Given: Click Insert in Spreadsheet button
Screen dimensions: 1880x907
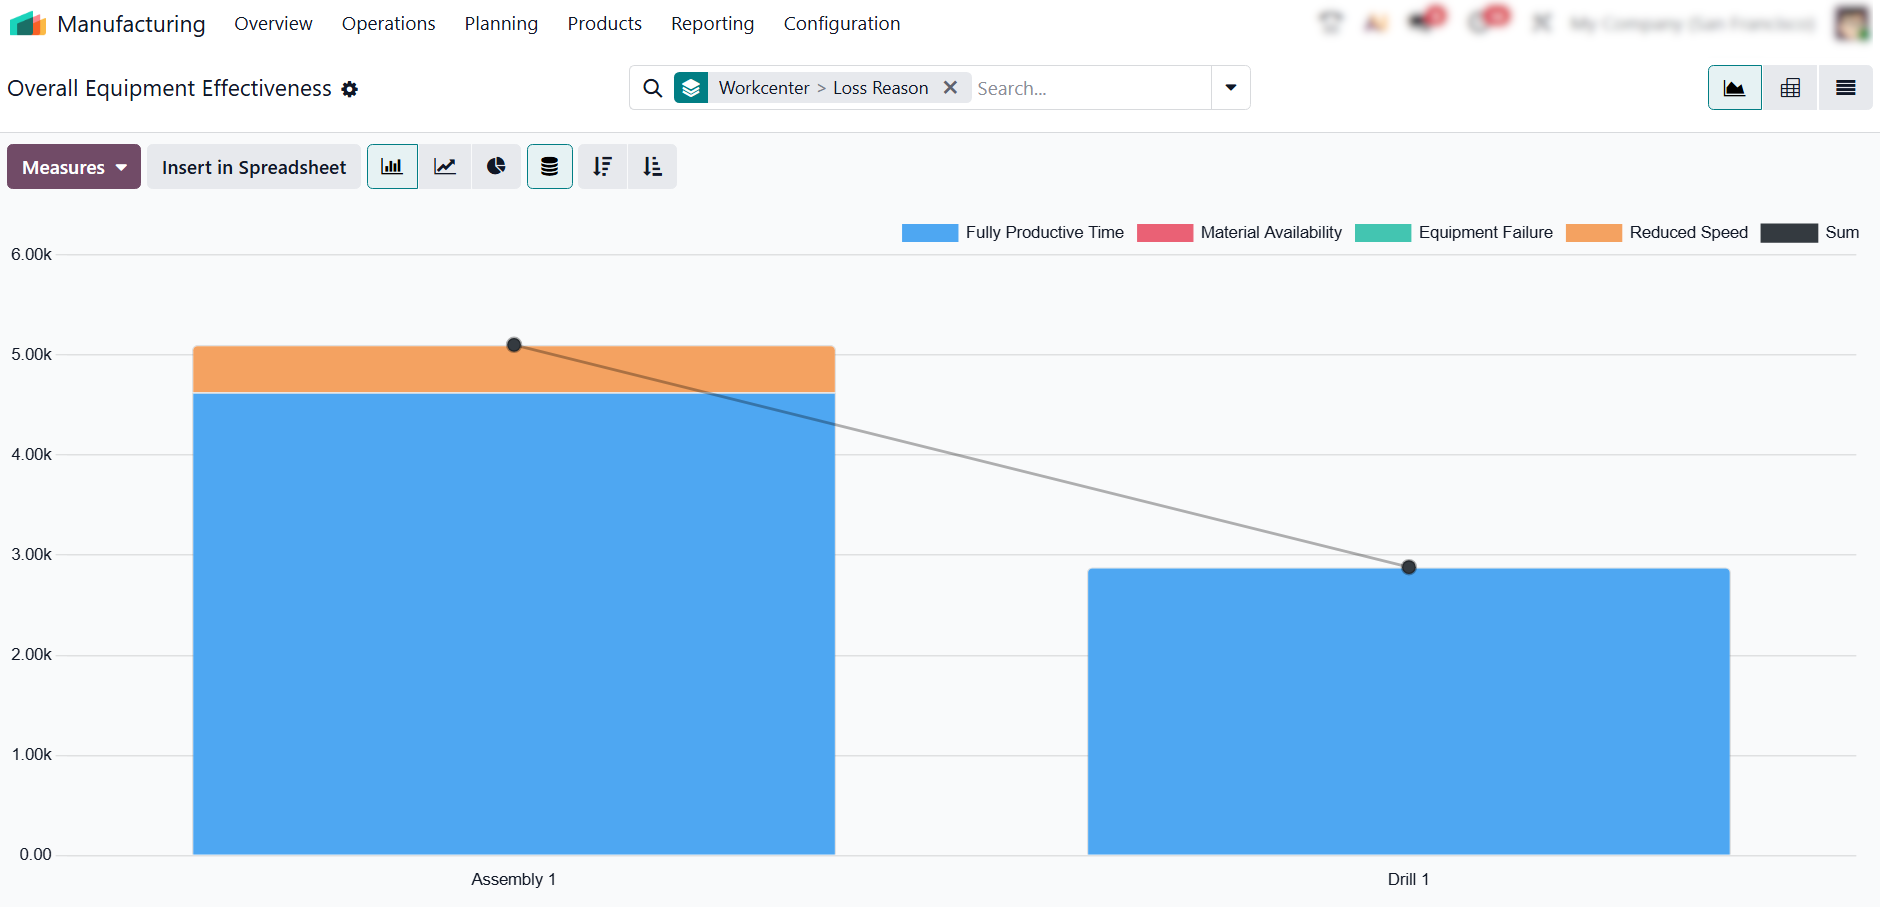Looking at the screenshot, I should [x=254, y=167].
